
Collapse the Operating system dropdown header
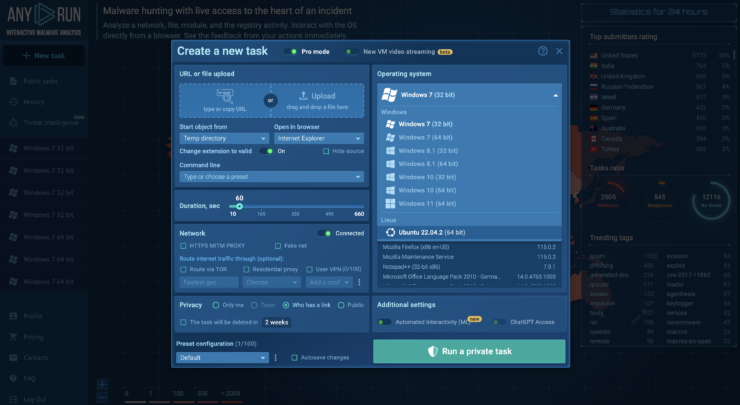pyautogui.click(x=470, y=95)
